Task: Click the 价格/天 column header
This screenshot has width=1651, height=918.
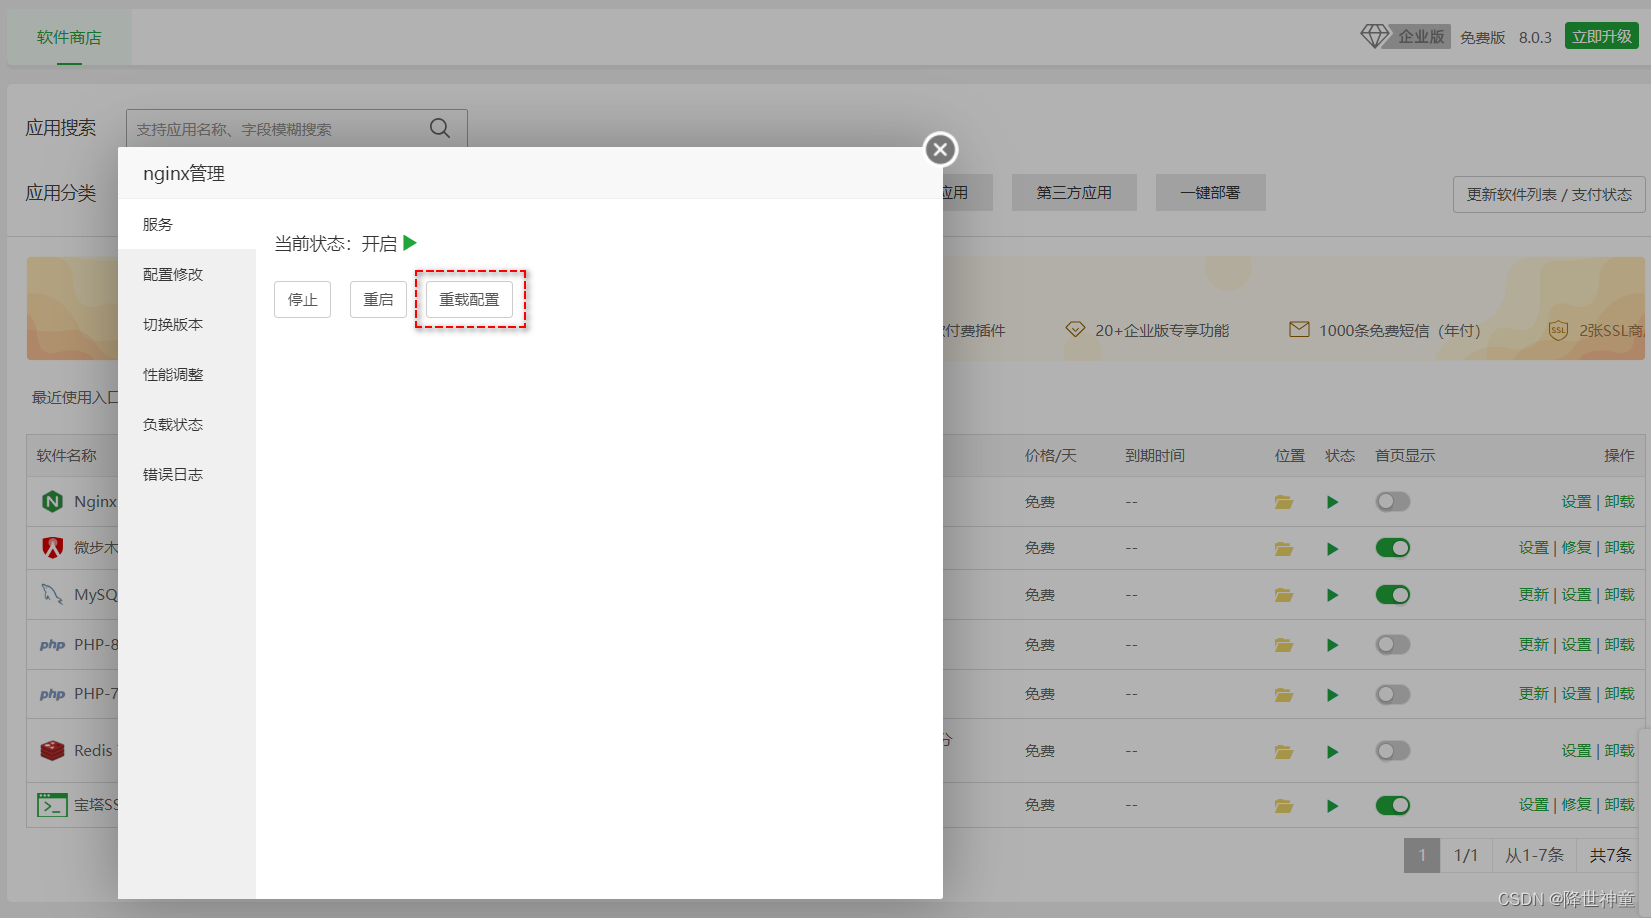Action: pyautogui.click(x=1050, y=455)
